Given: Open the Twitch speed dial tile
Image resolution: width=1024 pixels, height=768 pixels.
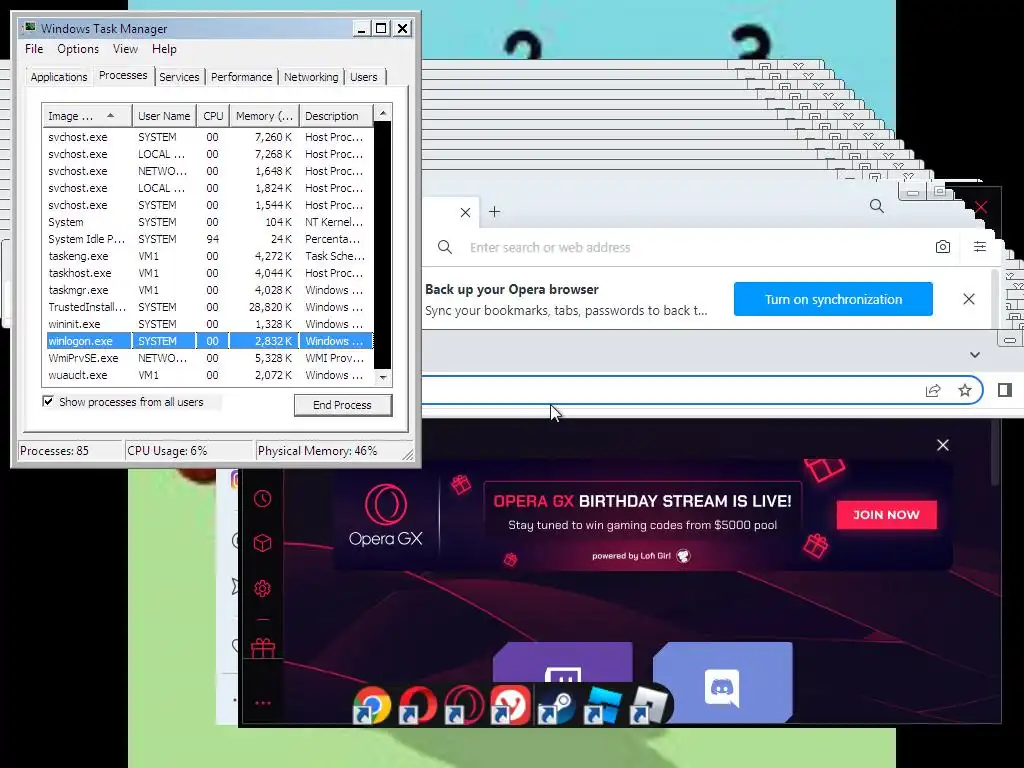Looking at the screenshot, I should point(563,663).
